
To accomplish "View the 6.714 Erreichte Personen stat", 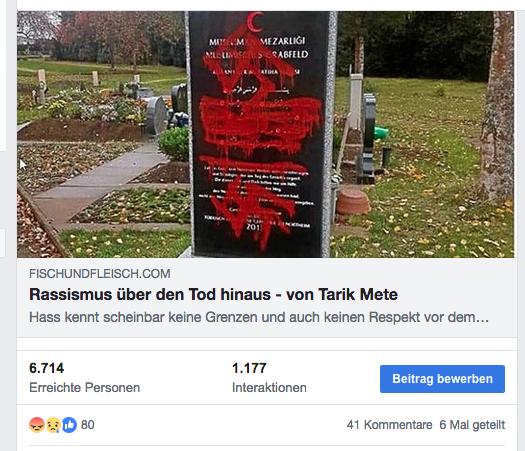I will (84, 377).
